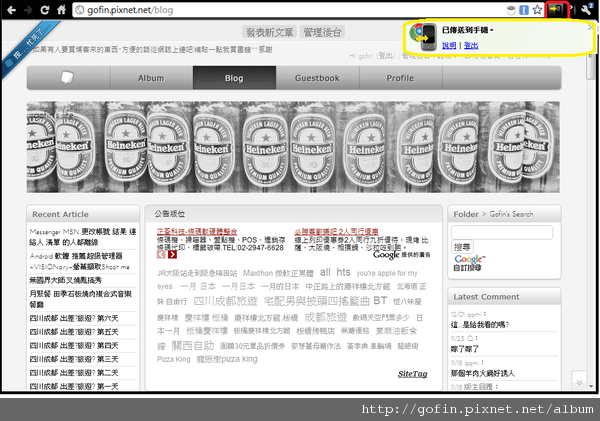Switch to the Album tab

point(151,78)
